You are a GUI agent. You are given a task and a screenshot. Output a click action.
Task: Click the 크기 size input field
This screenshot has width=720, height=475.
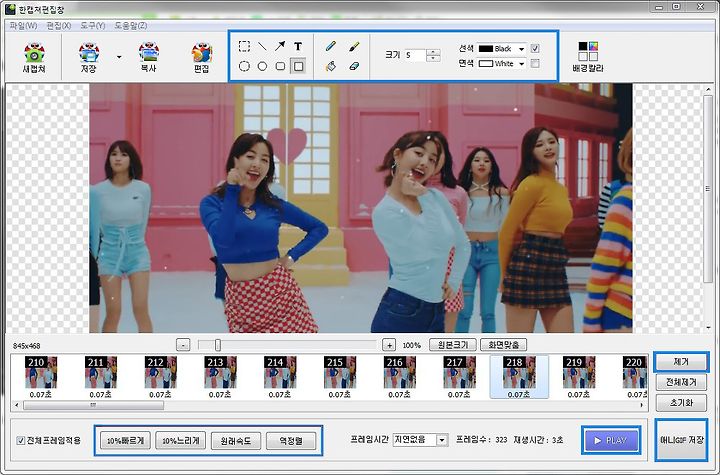point(415,55)
